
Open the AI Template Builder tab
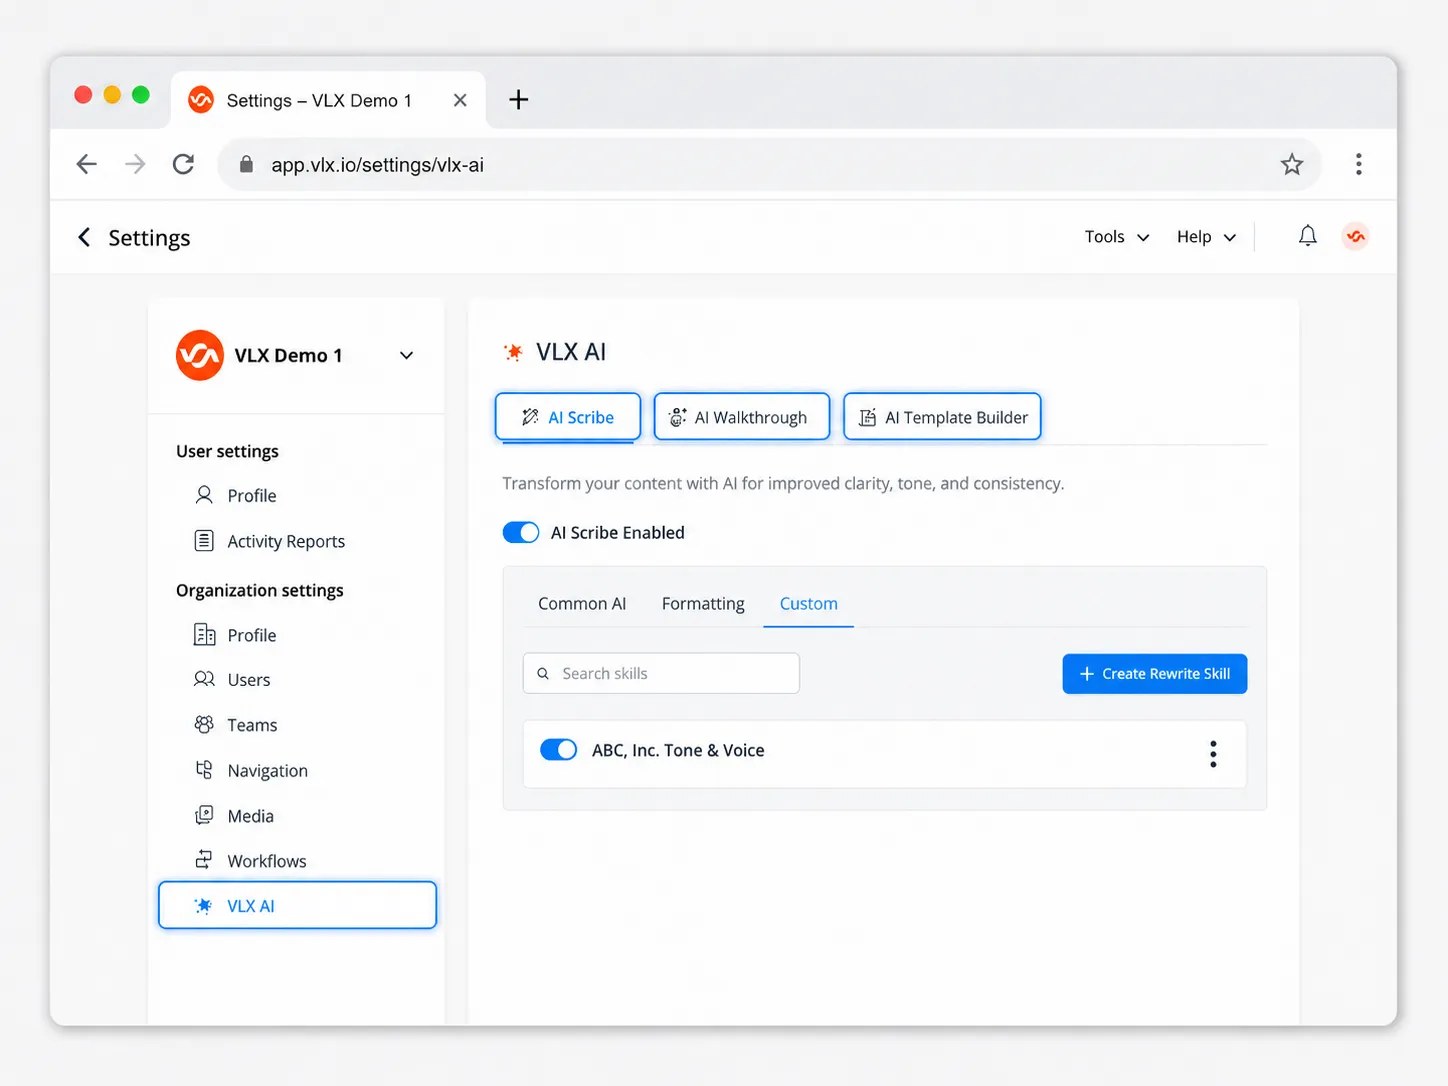pos(943,417)
